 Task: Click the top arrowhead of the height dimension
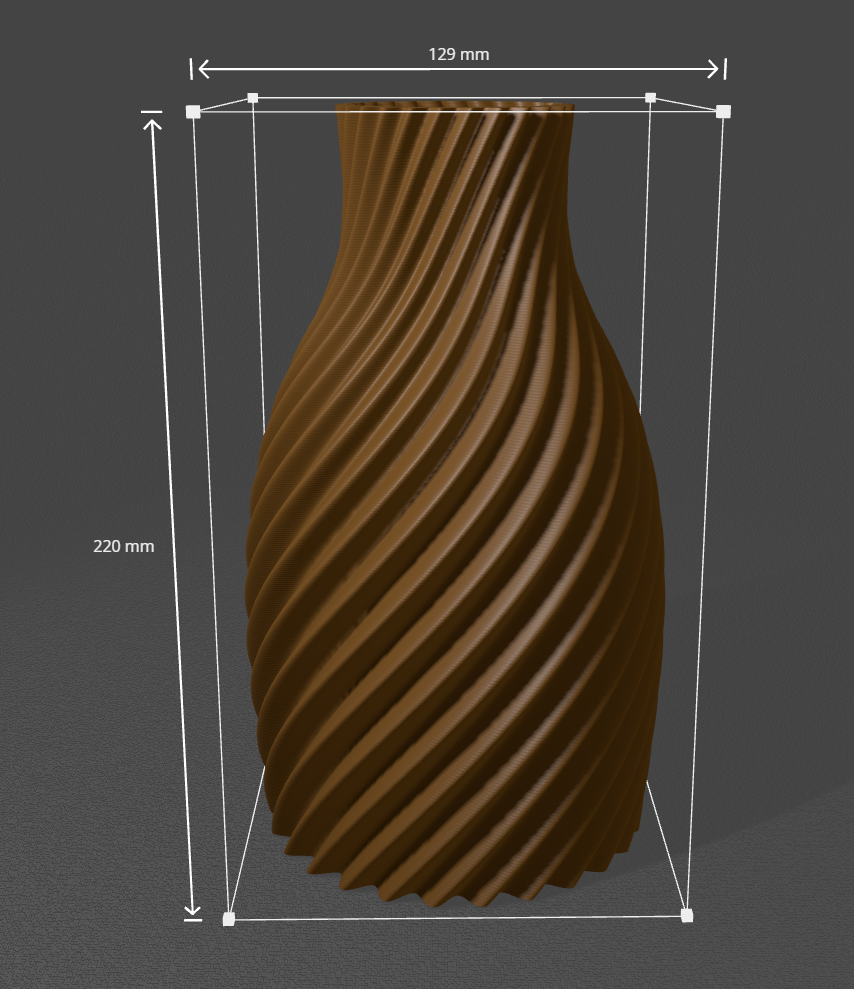point(152,125)
